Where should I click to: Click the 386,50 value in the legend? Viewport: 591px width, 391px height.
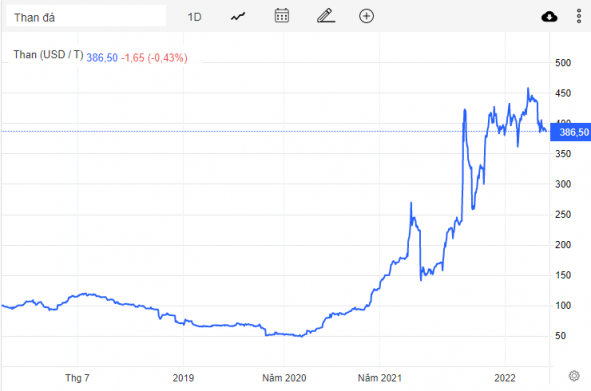click(x=102, y=58)
